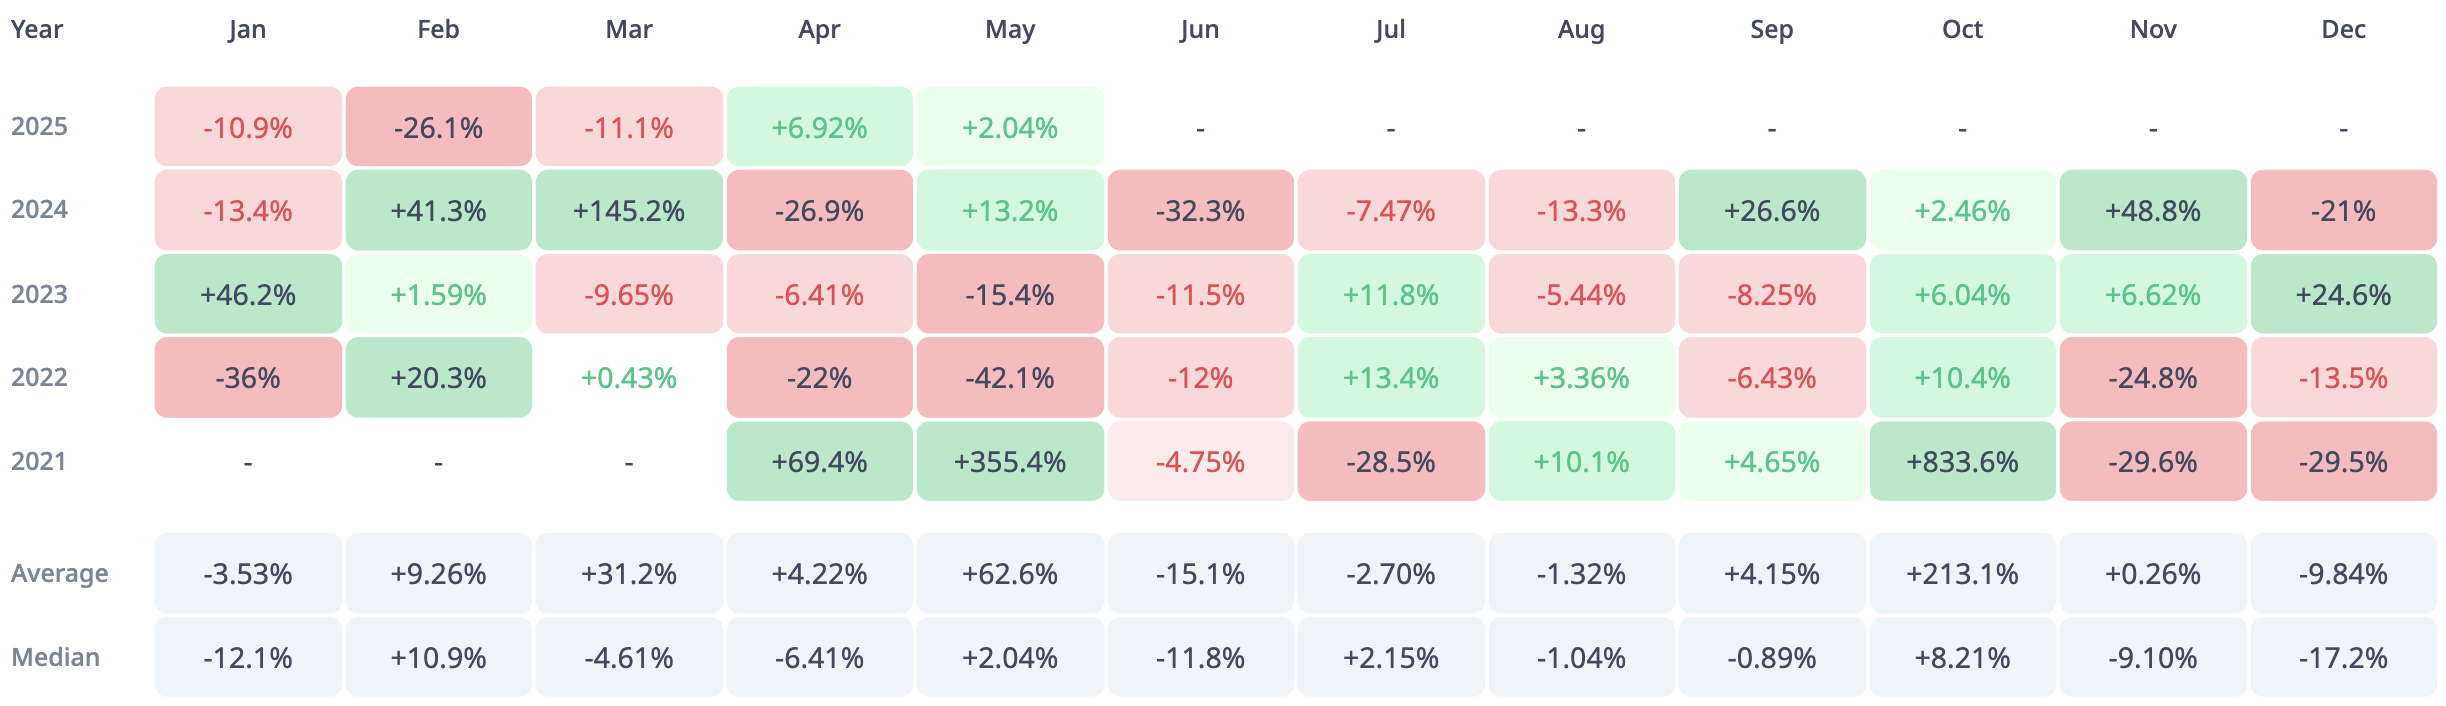Click the Average October +213.1% cell
Image resolution: width=2446 pixels, height=706 pixels.
[x=1962, y=574]
